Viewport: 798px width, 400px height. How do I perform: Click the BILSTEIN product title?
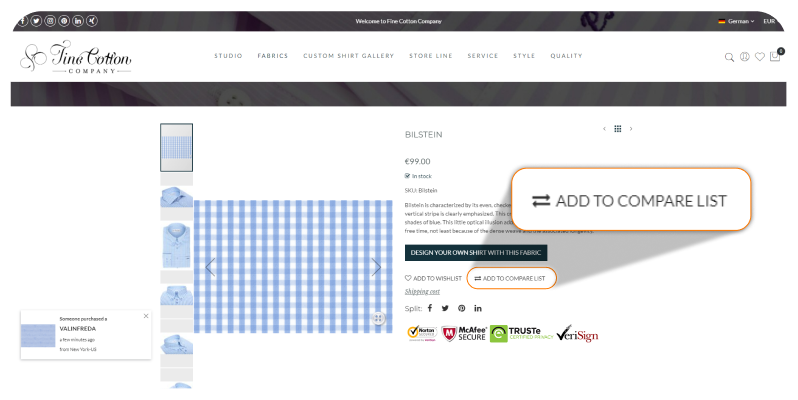point(423,135)
